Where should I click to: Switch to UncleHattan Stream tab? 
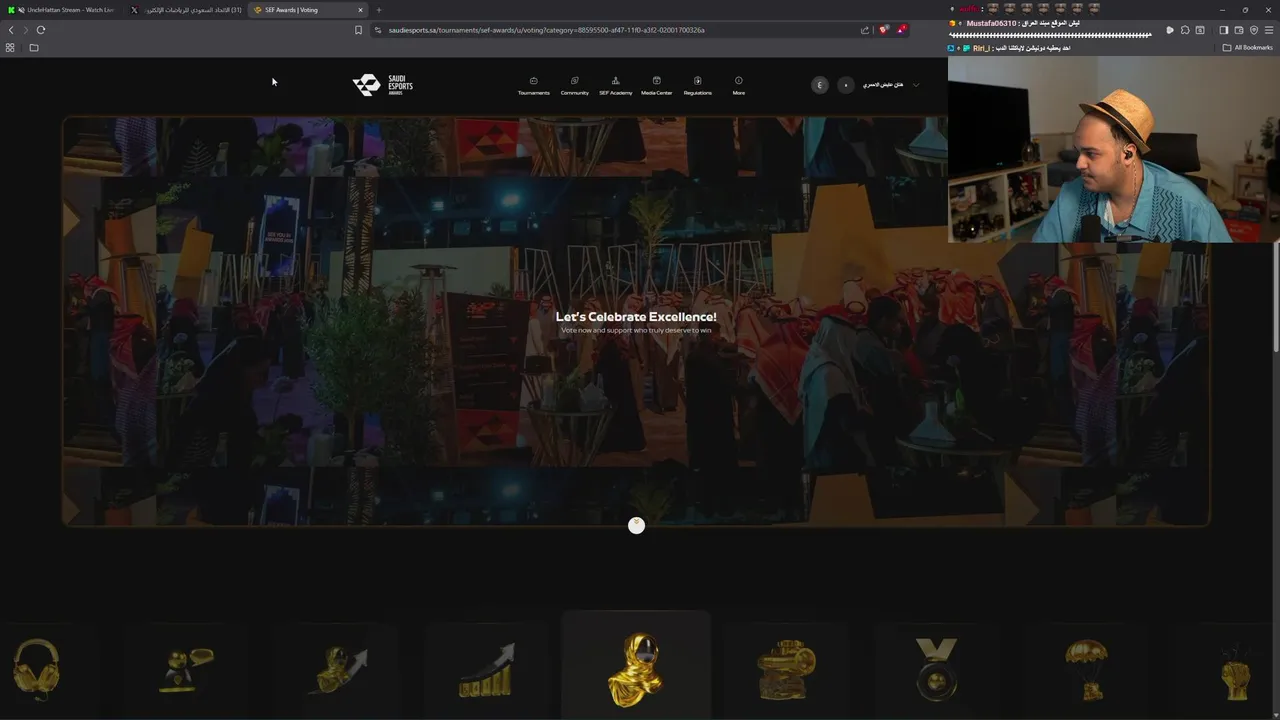(60, 10)
